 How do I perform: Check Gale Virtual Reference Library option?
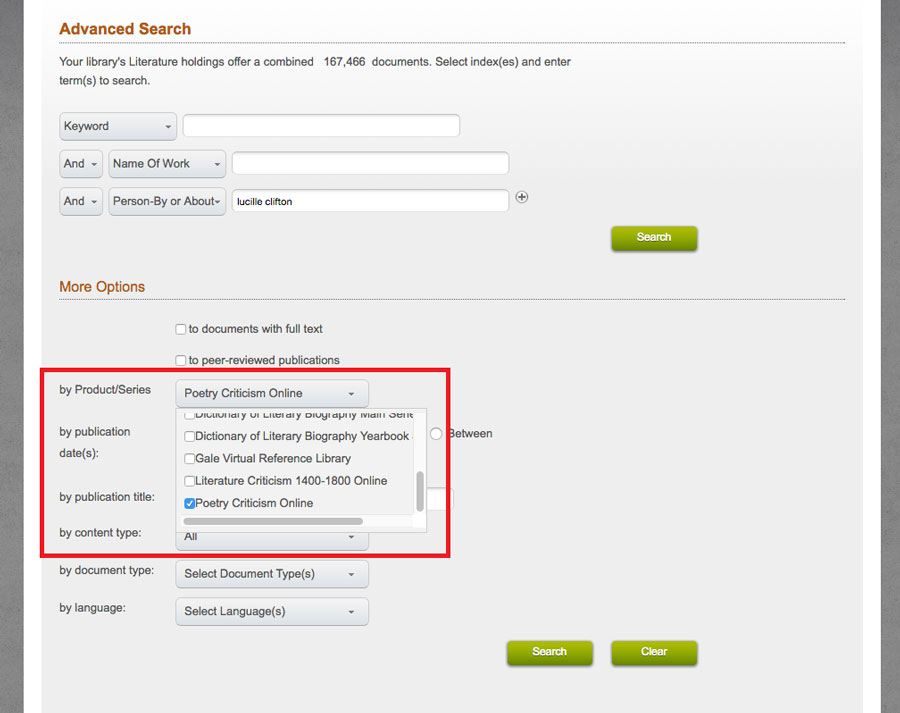point(190,459)
